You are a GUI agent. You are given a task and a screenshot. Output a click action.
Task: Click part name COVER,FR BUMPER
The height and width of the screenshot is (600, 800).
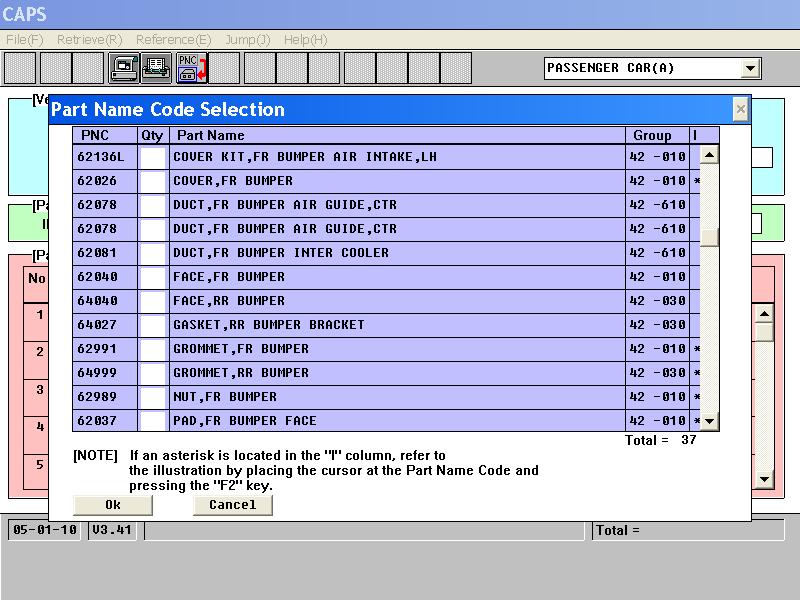tap(233, 181)
